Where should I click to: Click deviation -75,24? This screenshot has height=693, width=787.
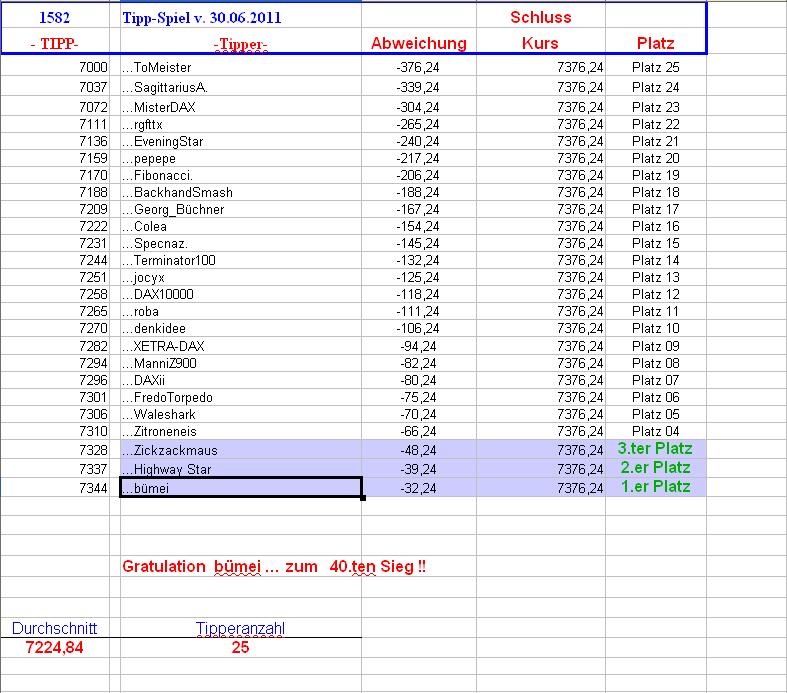(x=419, y=397)
